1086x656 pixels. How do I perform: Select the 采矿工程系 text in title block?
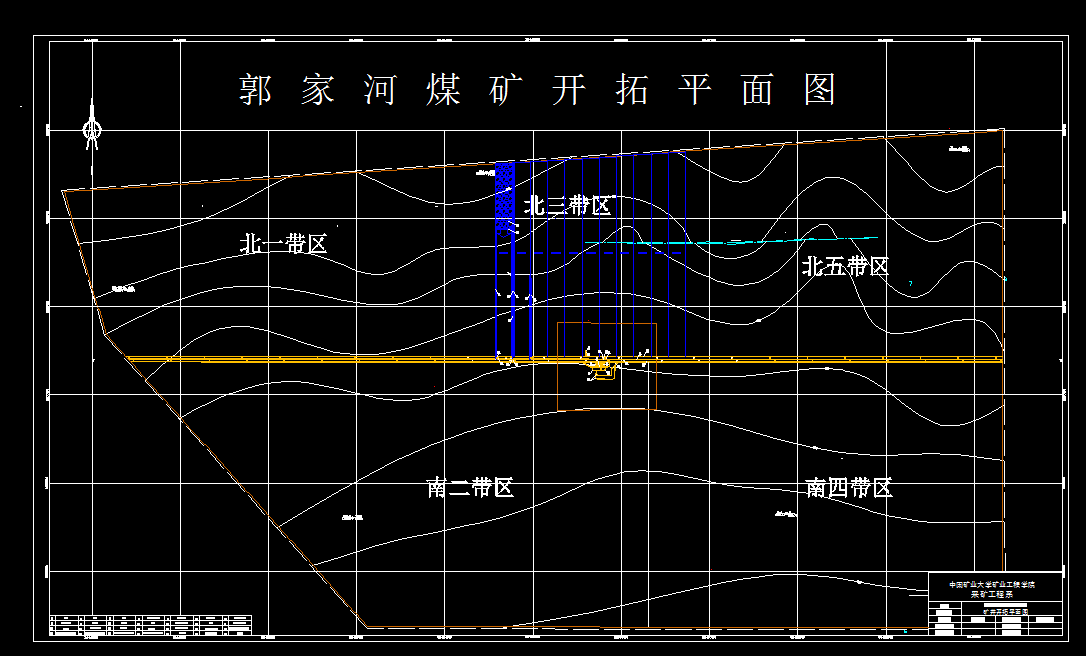(x=992, y=595)
